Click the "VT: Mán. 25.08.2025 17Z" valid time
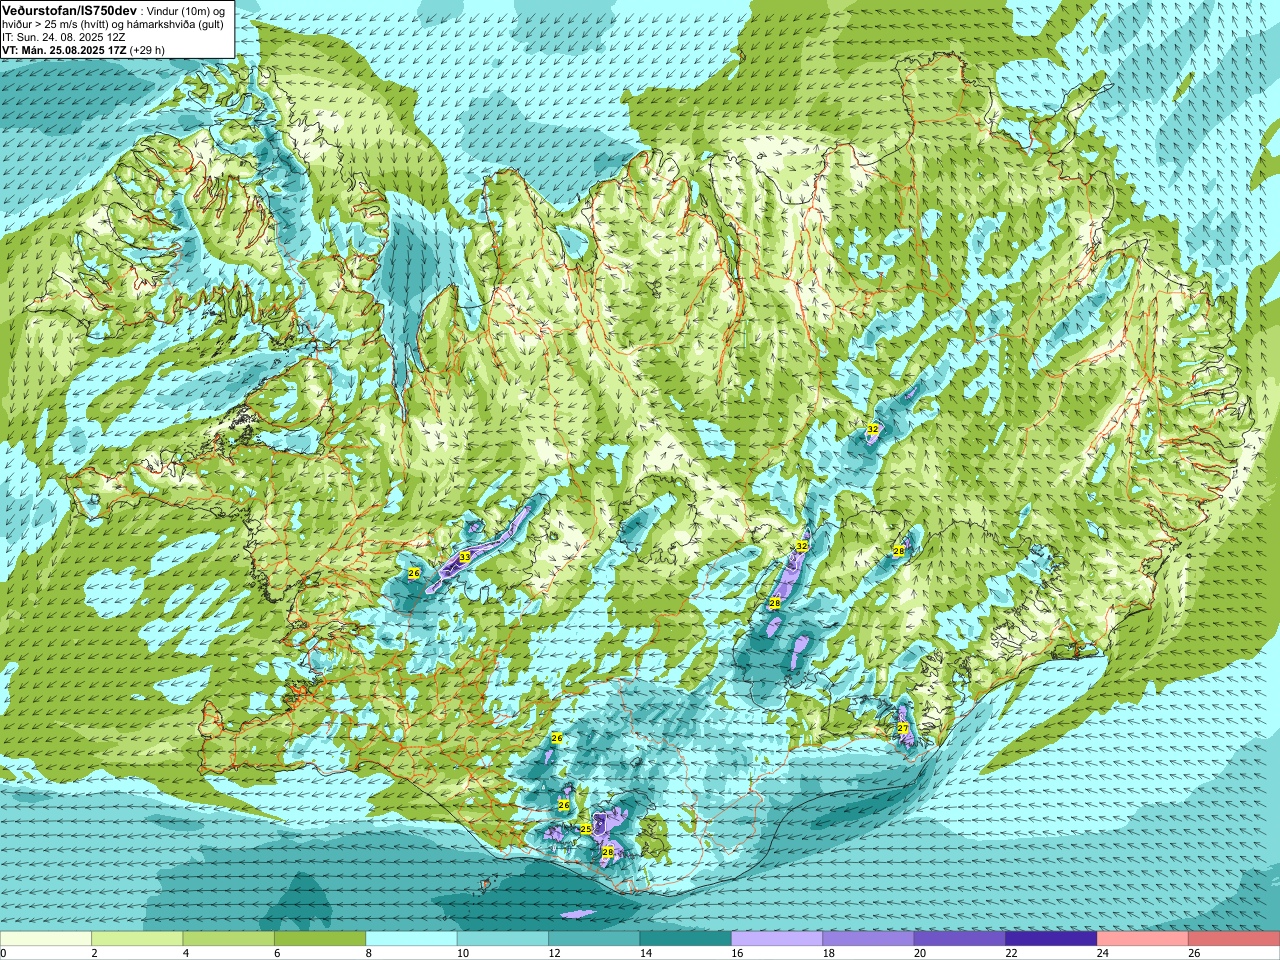The image size is (1280, 960). point(64,49)
